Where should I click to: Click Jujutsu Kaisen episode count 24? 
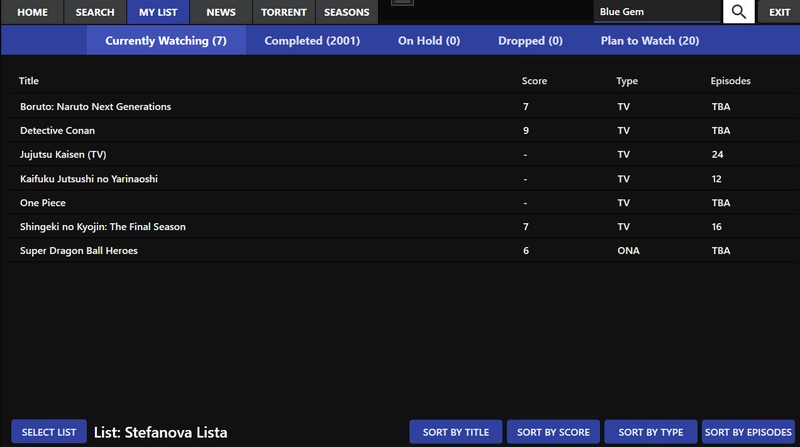pos(717,154)
